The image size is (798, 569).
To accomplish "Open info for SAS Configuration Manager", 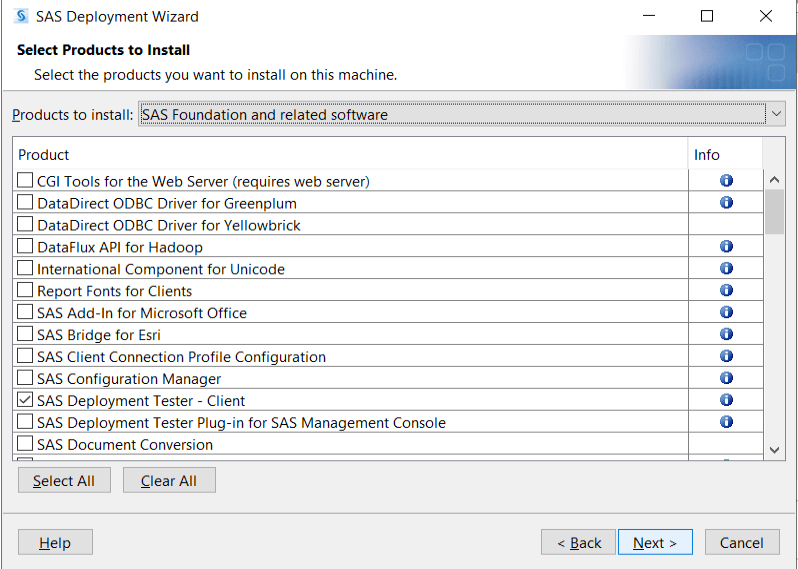I will pyautogui.click(x=726, y=378).
